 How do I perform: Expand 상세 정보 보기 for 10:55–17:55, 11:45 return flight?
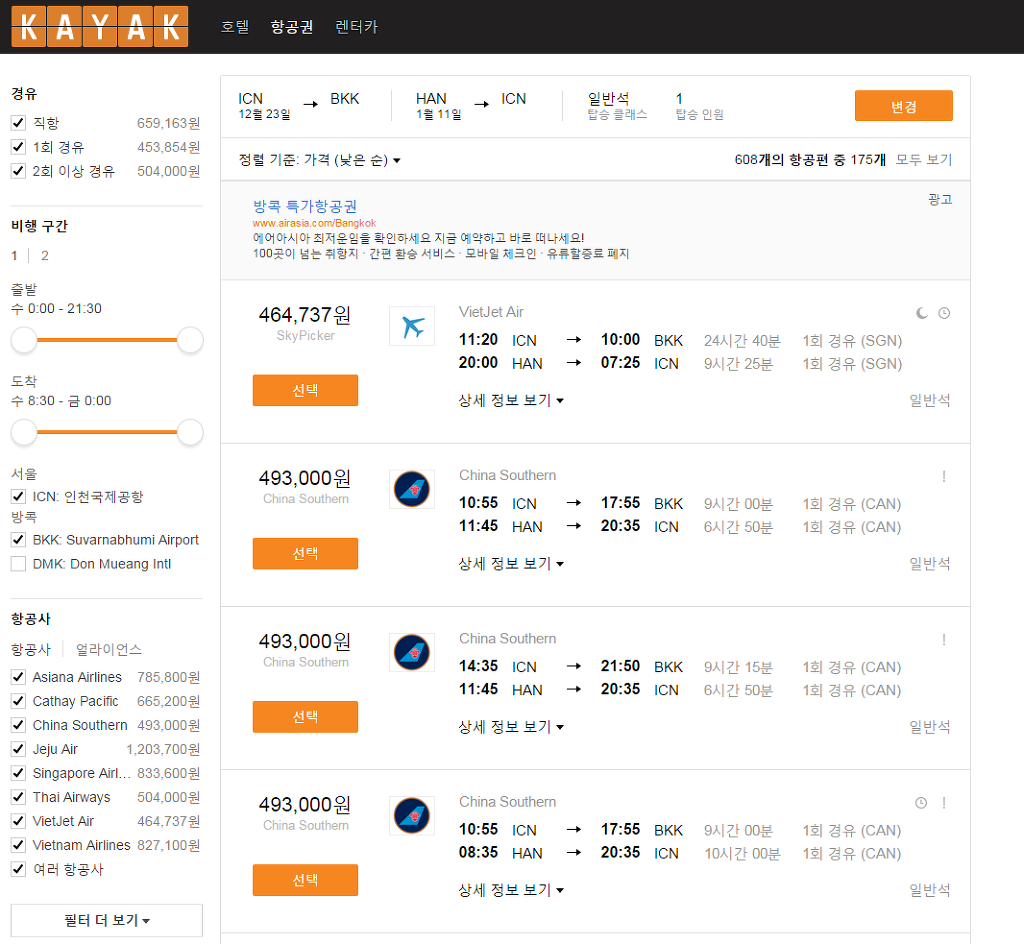click(511, 563)
